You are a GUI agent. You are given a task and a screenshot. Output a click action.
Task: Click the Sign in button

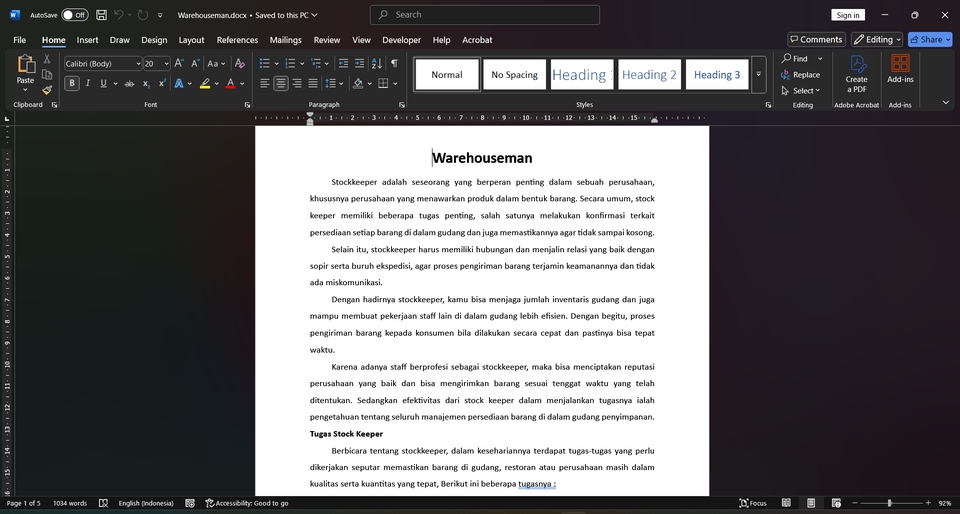click(x=847, y=15)
